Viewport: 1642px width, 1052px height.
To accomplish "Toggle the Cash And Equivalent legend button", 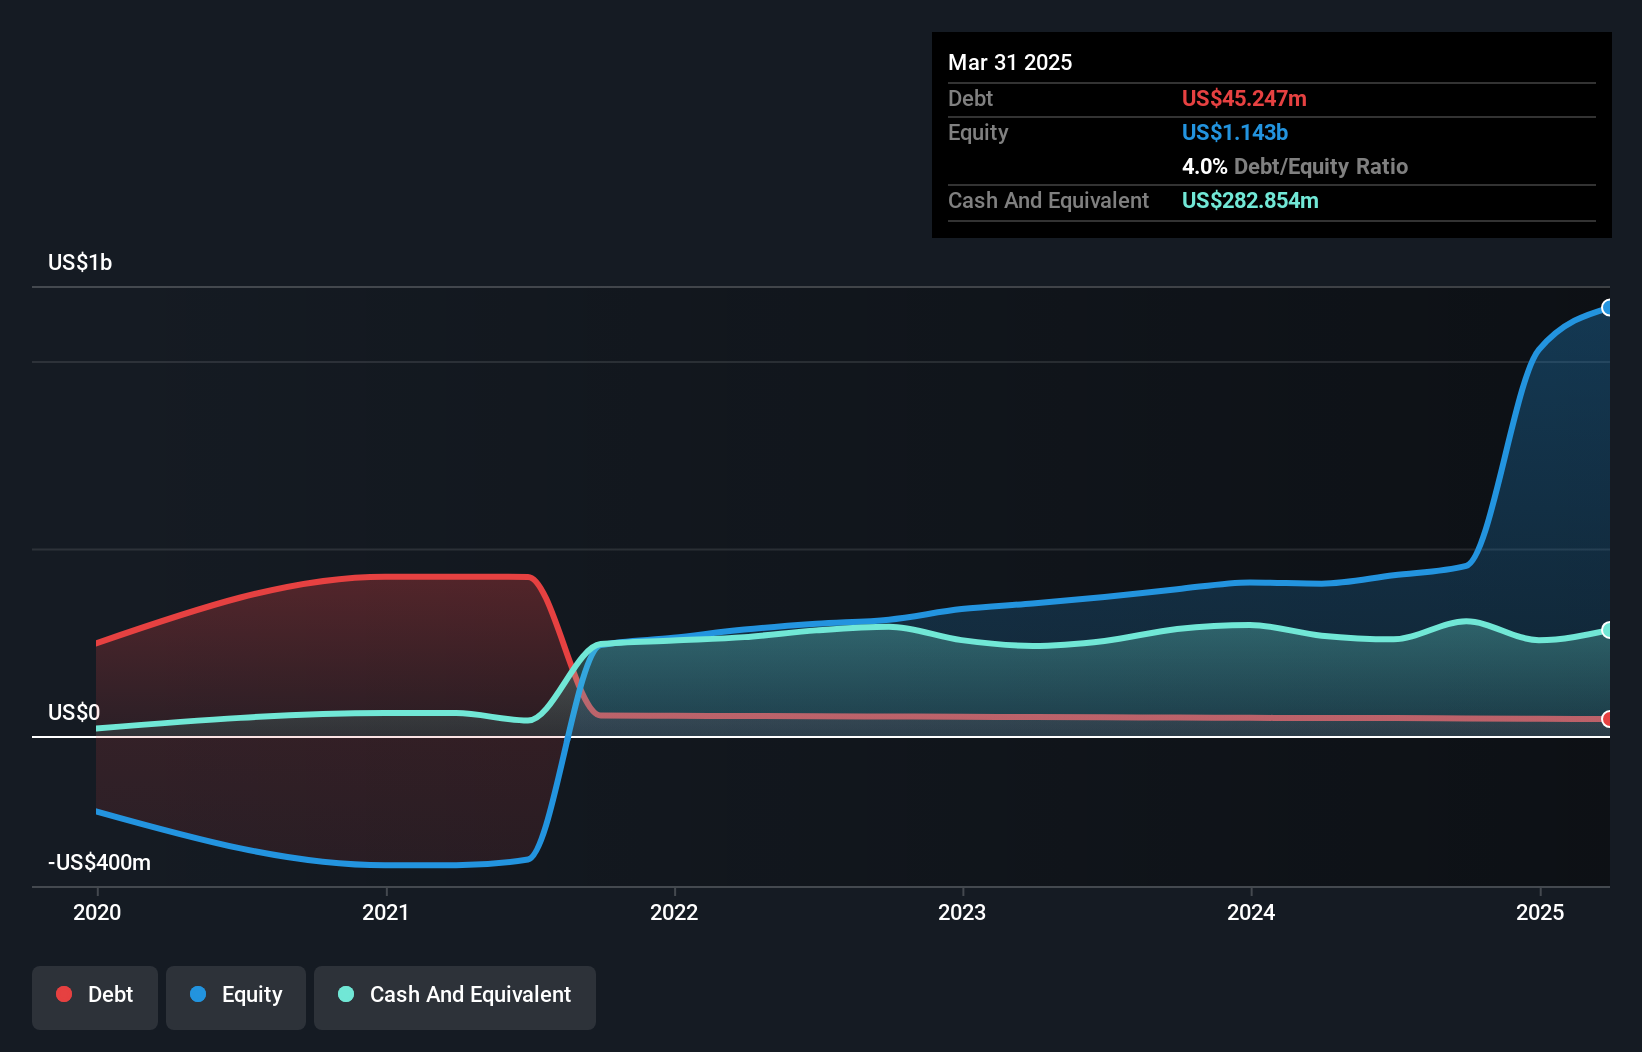I will (x=455, y=997).
